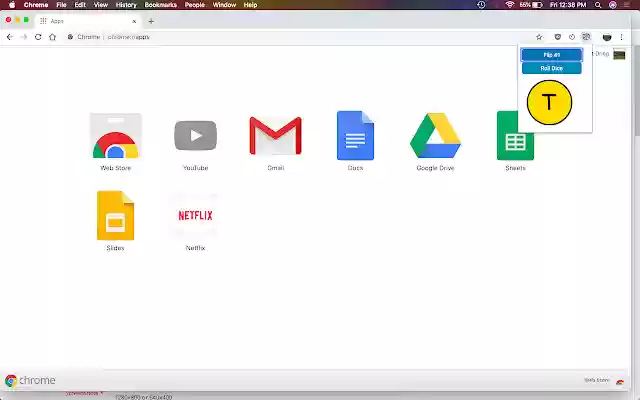Open the Edit menu
This screenshot has height=400, width=640.
pos(80,5)
